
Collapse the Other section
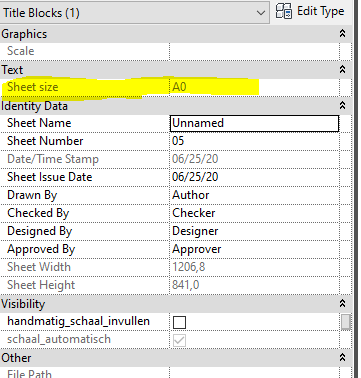[342, 357]
